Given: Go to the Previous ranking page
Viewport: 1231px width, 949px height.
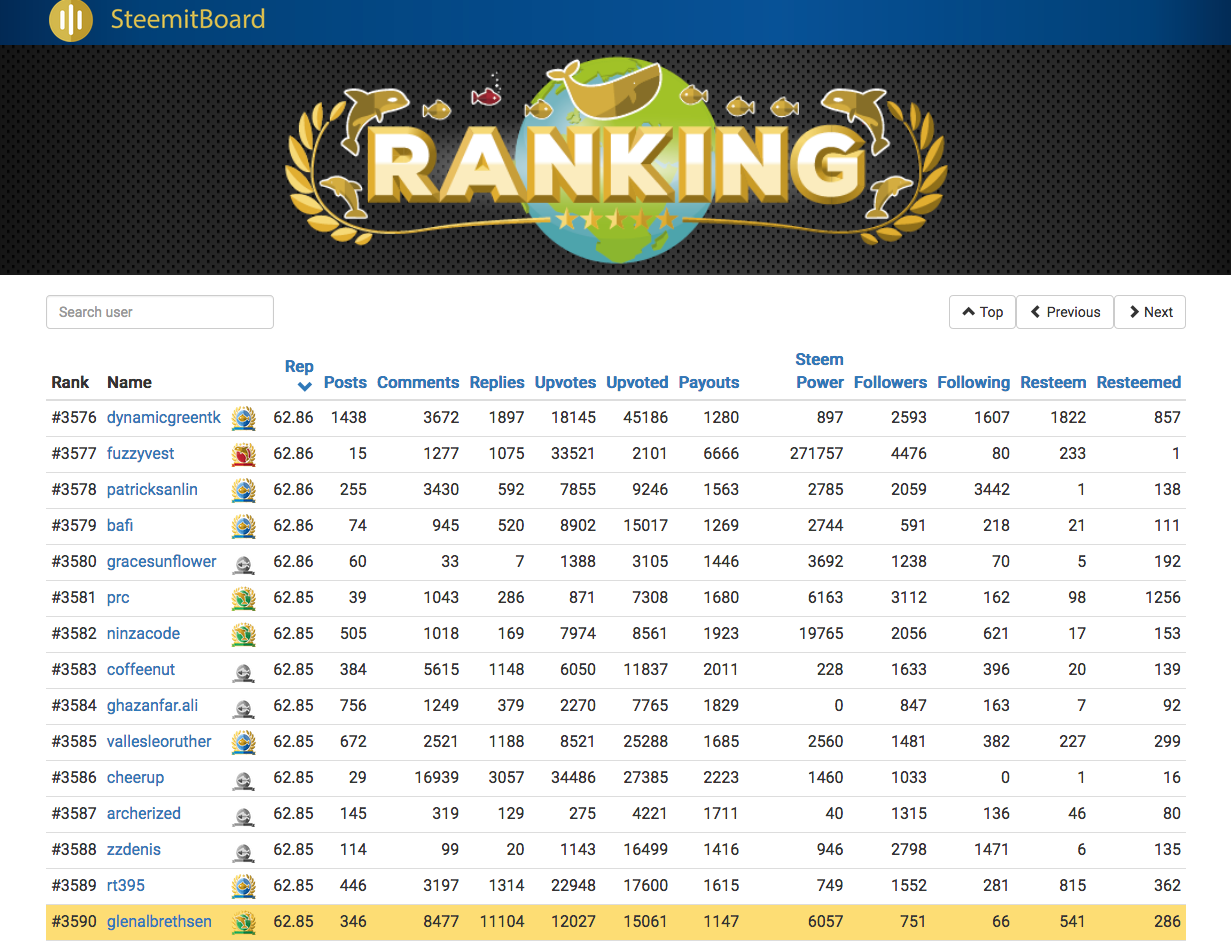Looking at the screenshot, I should click(x=1065, y=312).
